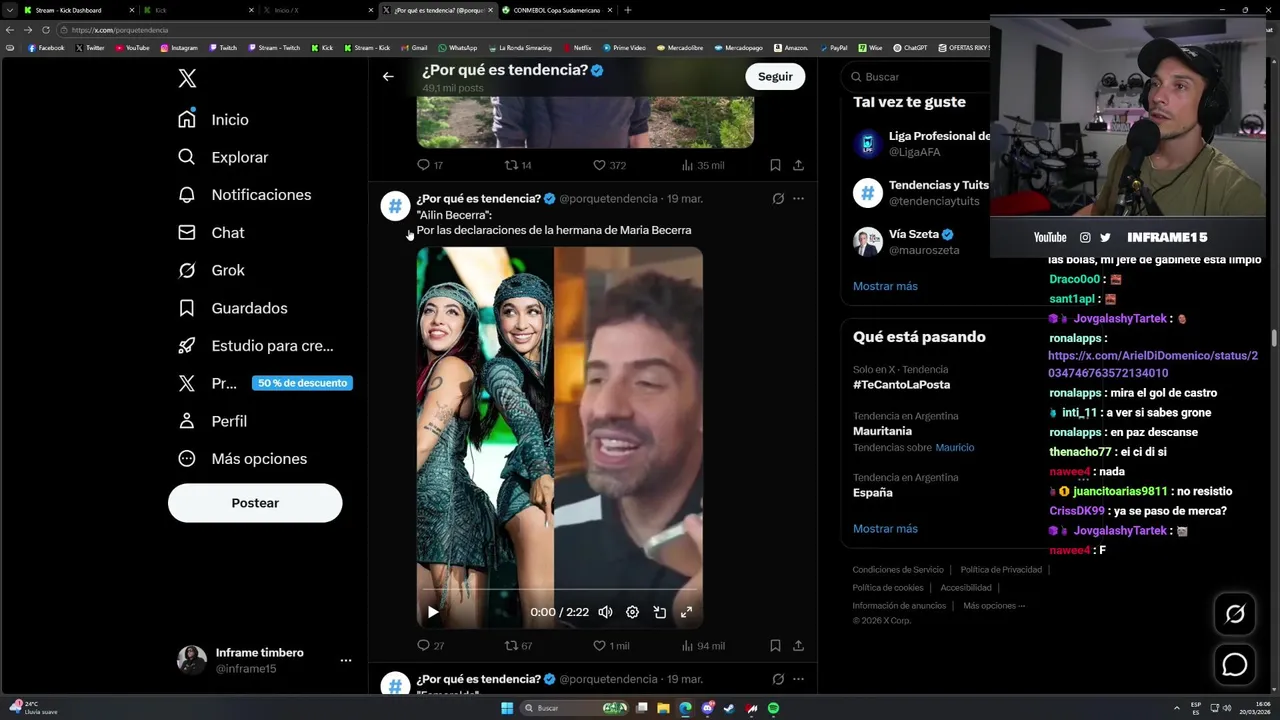Open Spotify from the taskbar
Viewport: 1280px width, 720px height.
pyautogui.click(x=774, y=708)
